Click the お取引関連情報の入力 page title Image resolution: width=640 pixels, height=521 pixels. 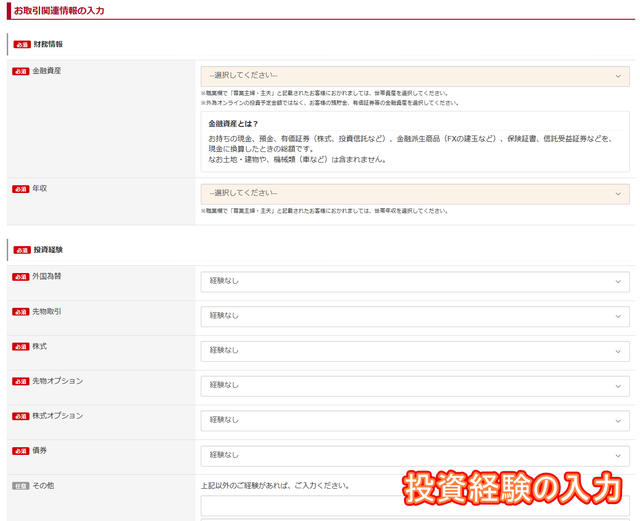(59, 11)
